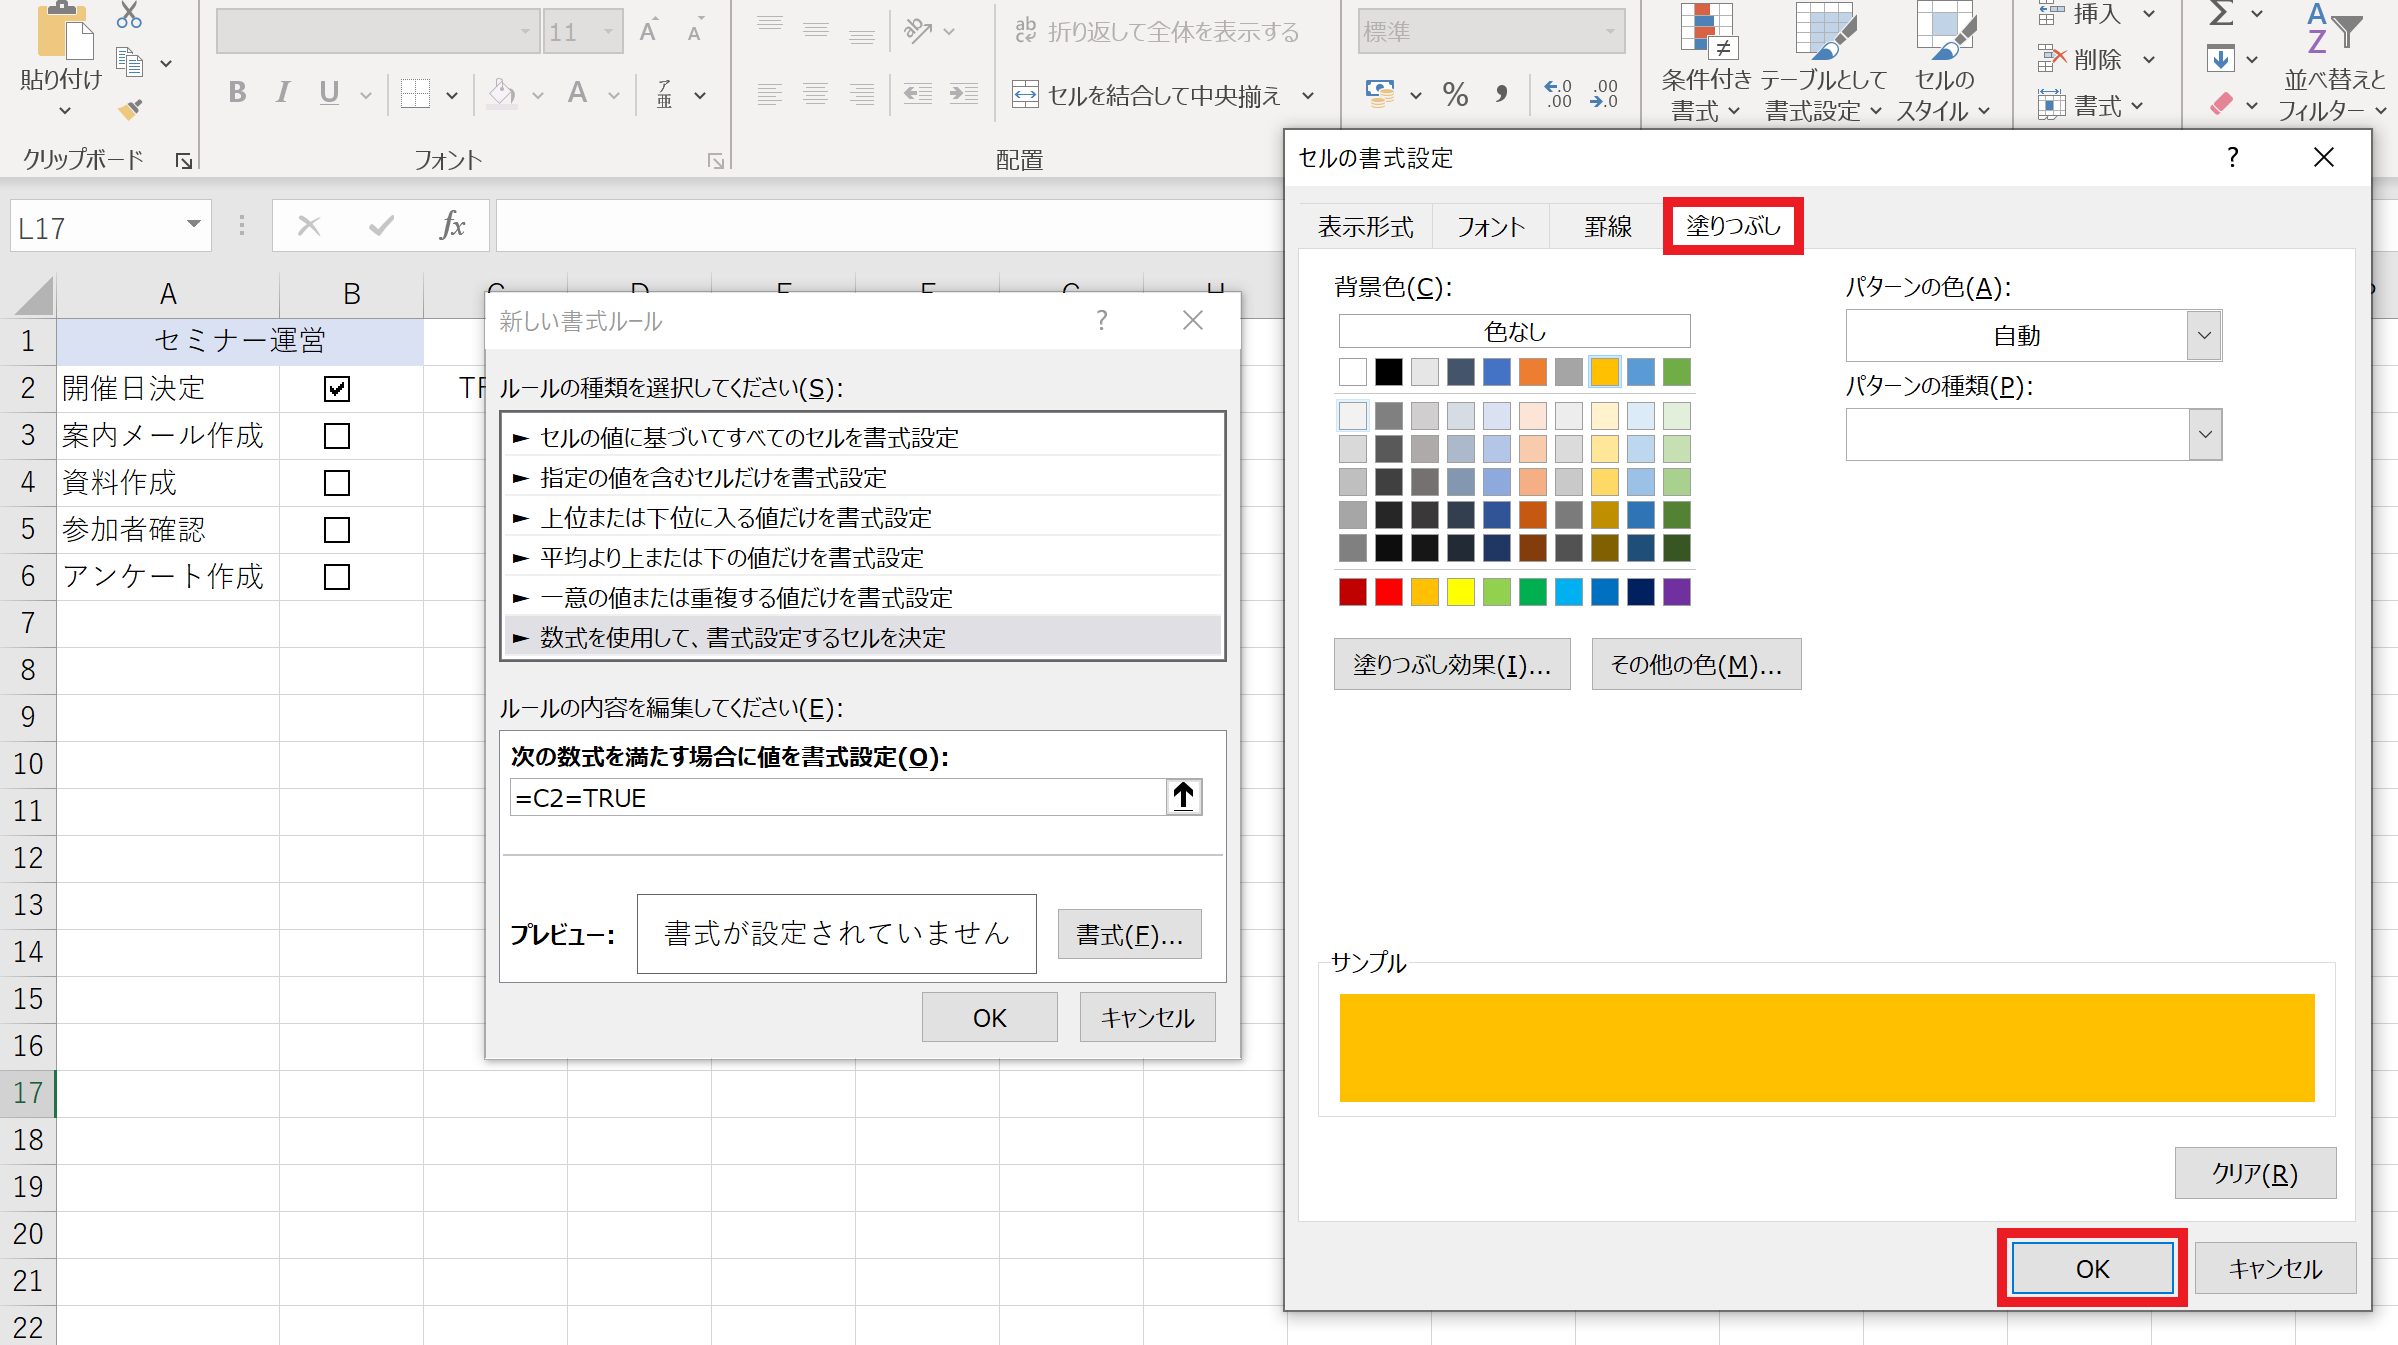Image resolution: width=2398 pixels, height=1345 pixels.
Task: Click the Percent Style icon
Action: (x=1455, y=95)
